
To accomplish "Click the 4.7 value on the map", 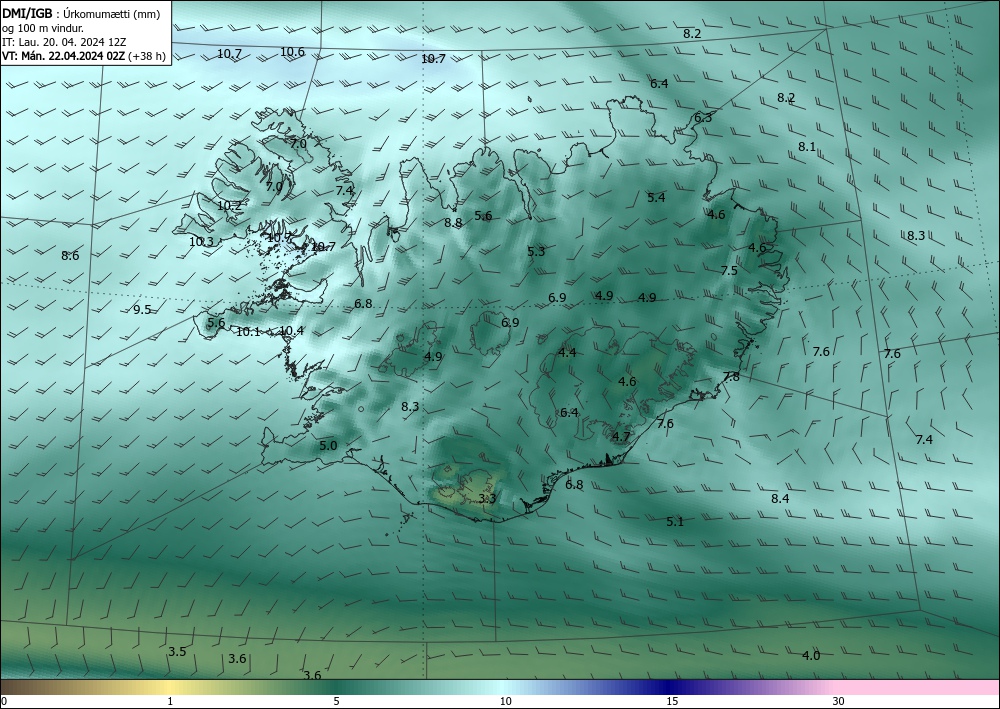I will click(x=621, y=437).
